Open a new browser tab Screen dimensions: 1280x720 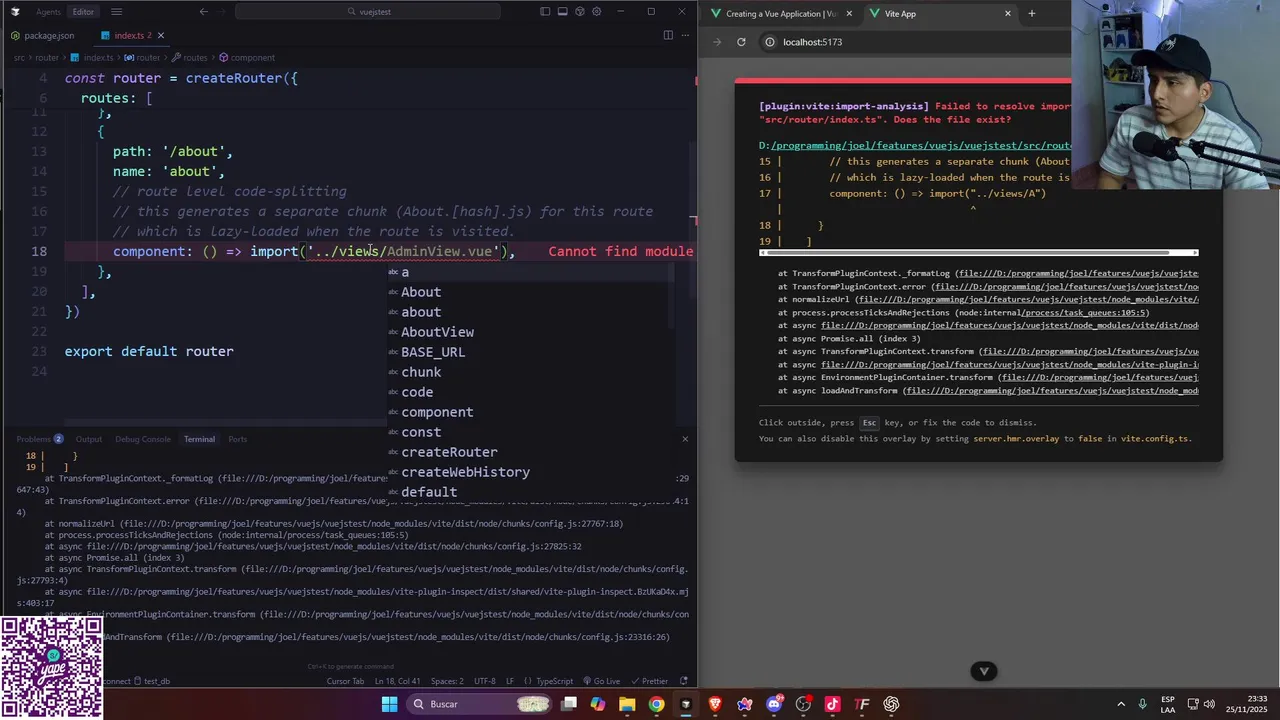click(1032, 14)
